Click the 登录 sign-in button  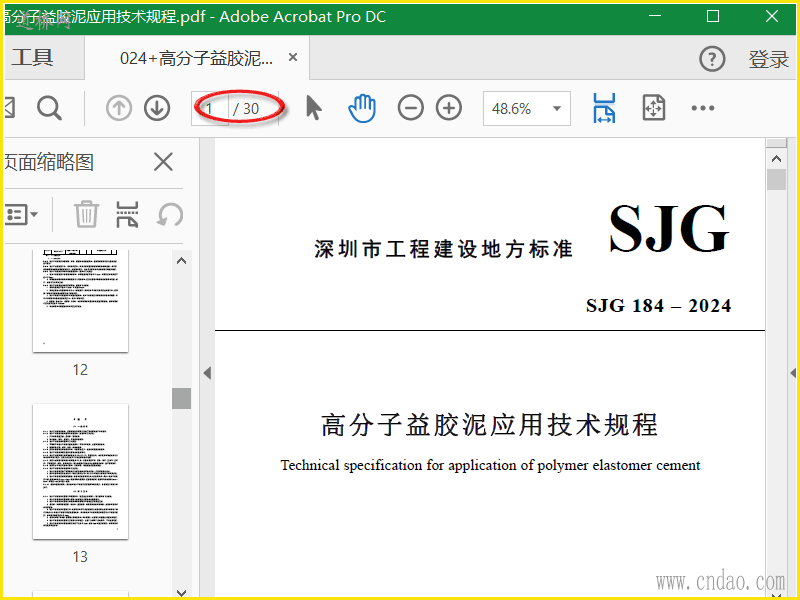(x=768, y=59)
